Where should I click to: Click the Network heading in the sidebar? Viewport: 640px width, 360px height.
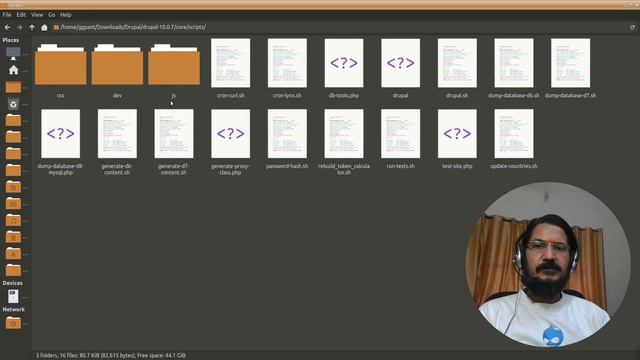(13, 309)
